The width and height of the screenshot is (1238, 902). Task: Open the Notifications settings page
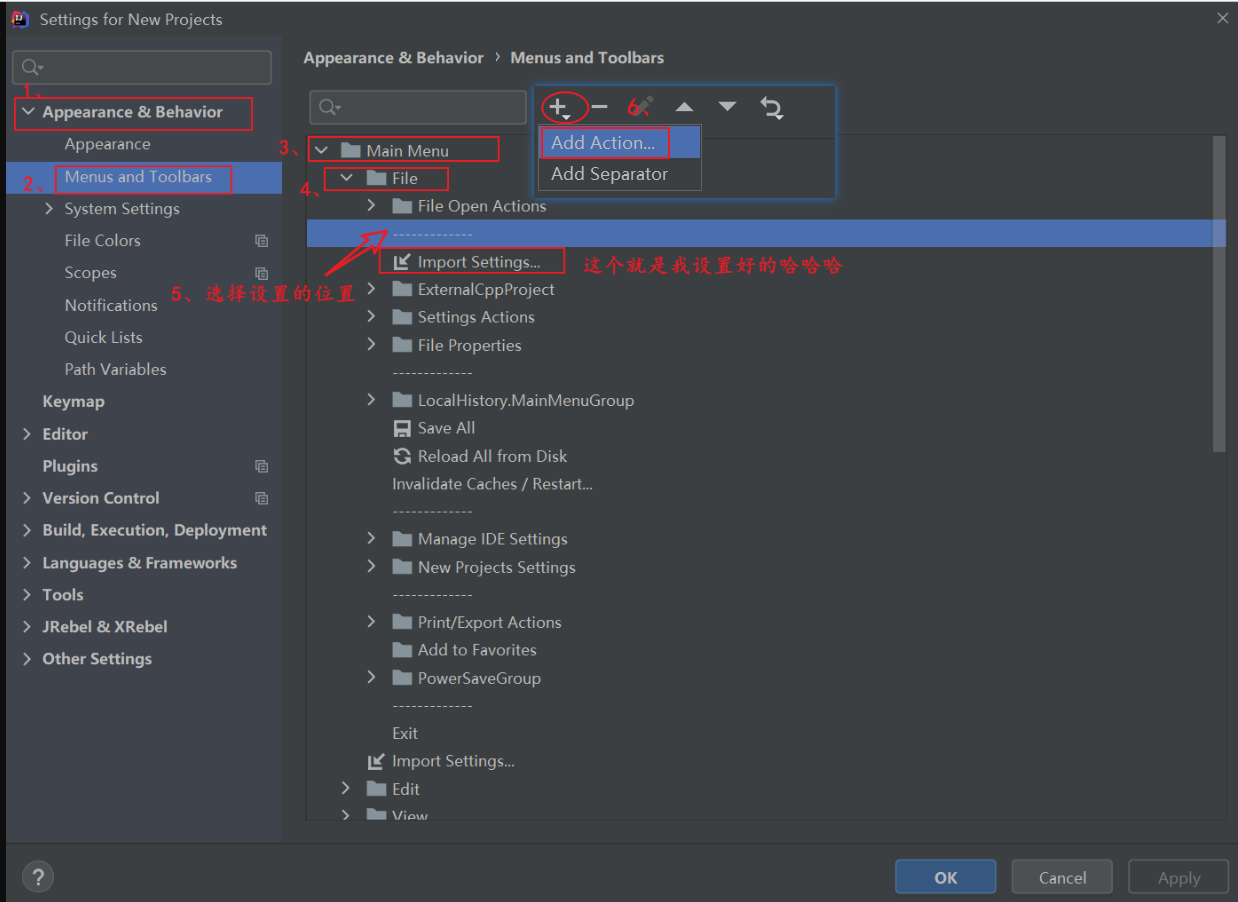tap(111, 305)
